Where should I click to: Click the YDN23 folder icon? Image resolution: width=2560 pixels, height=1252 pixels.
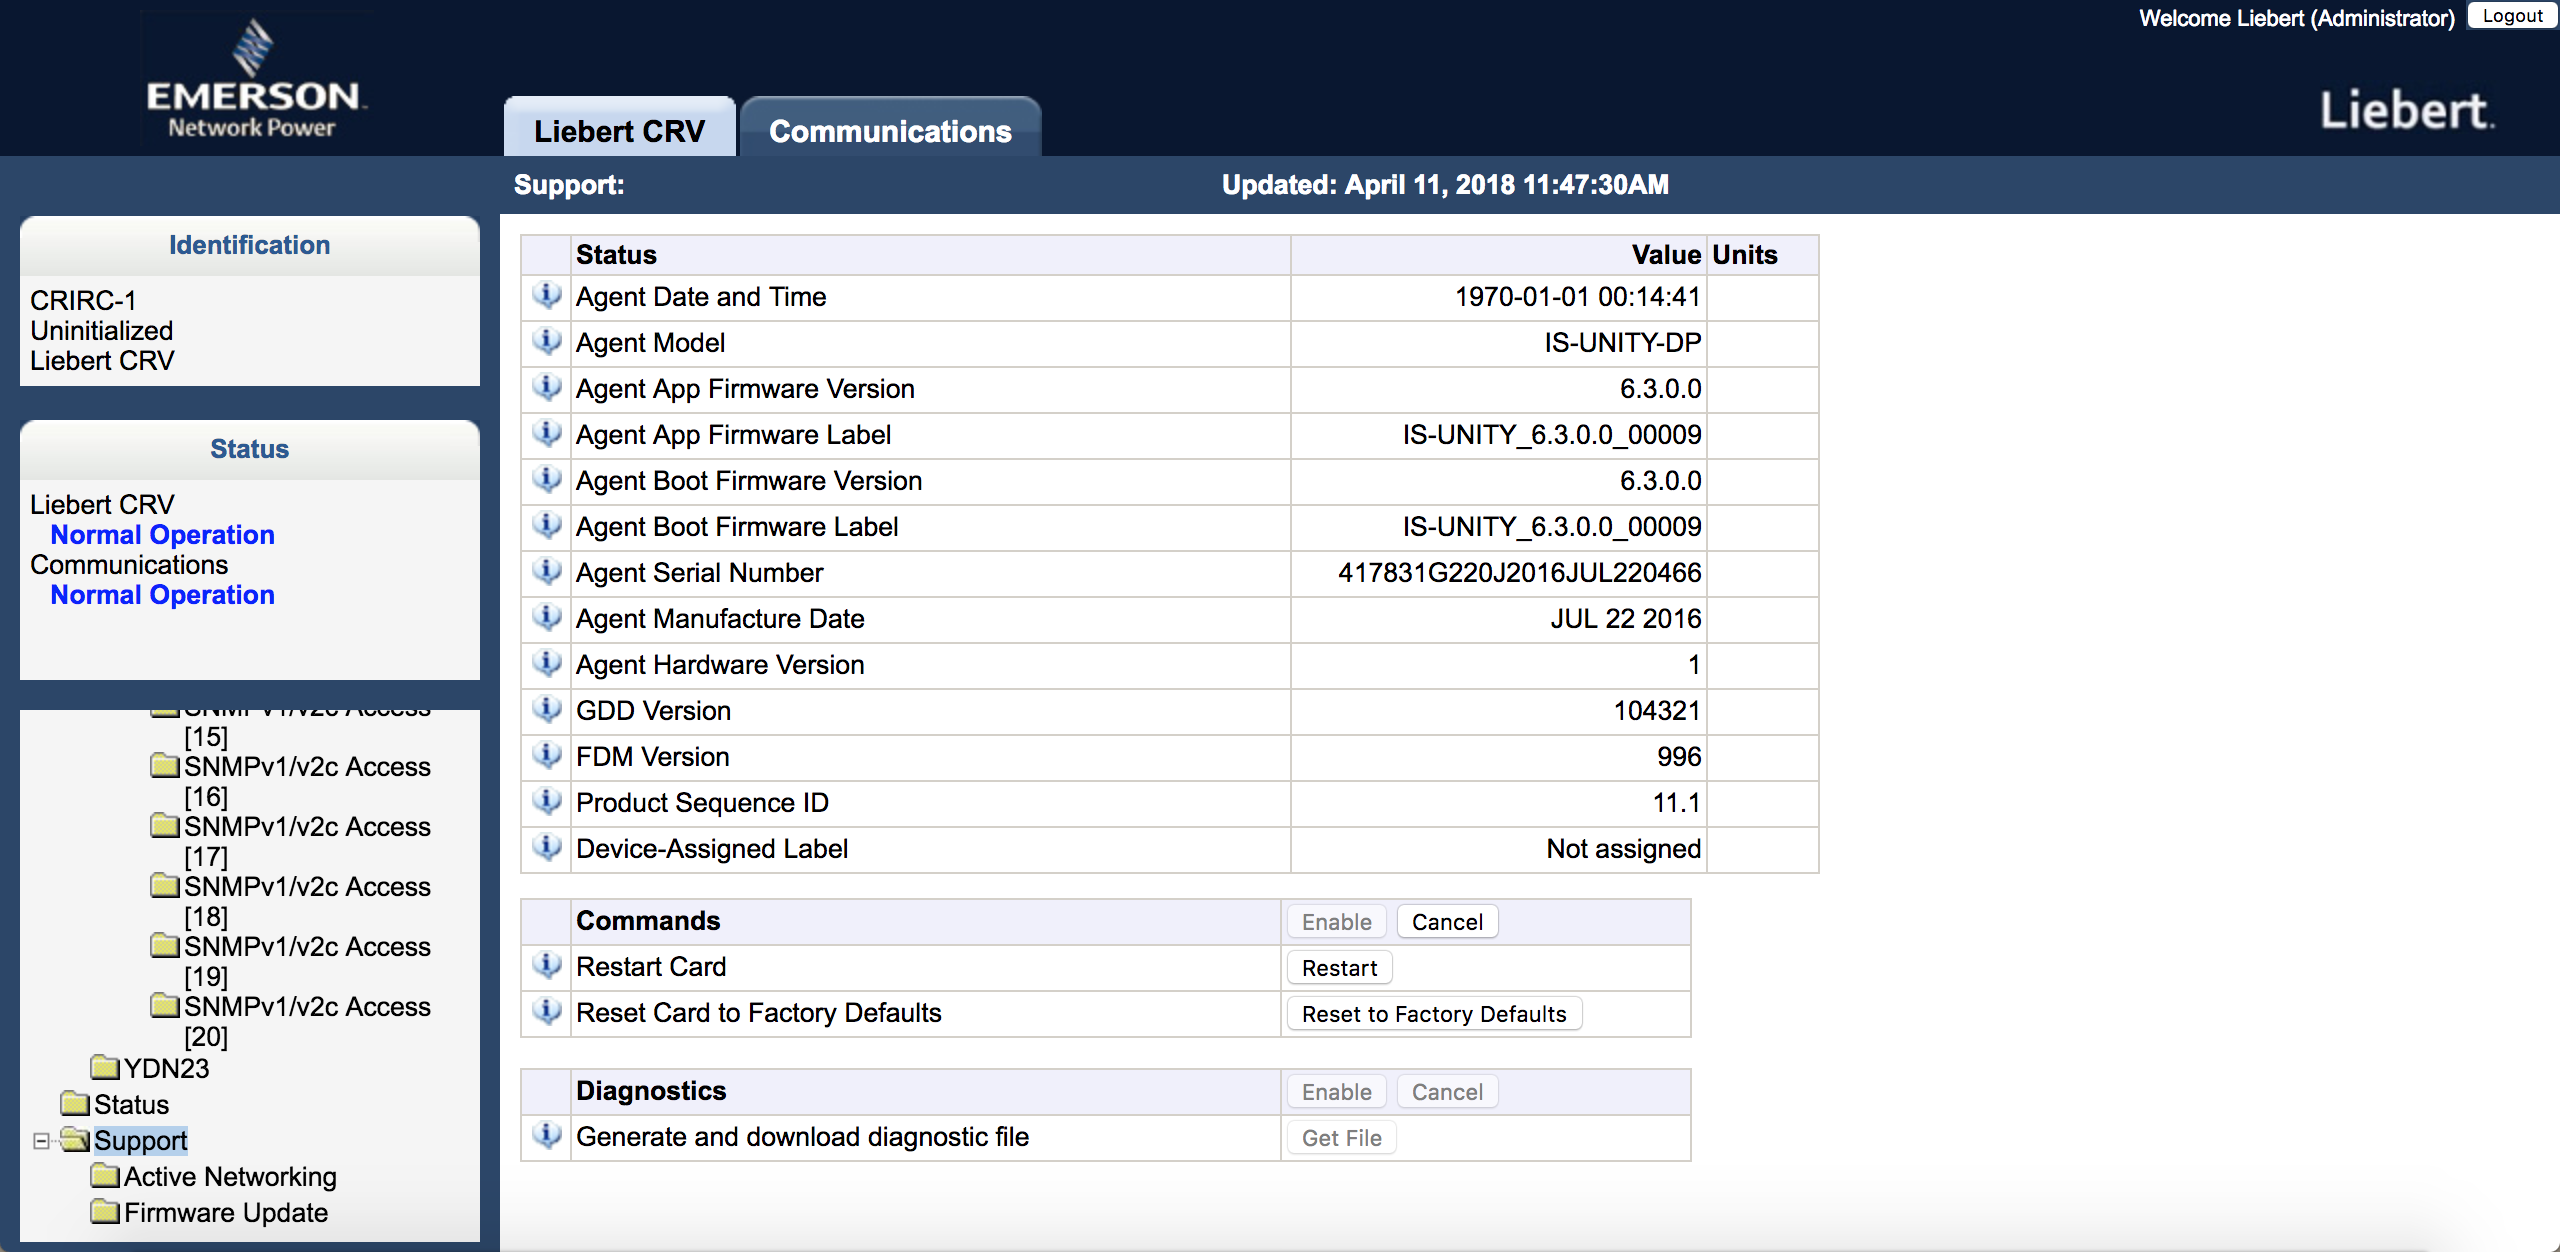click(104, 1068)
